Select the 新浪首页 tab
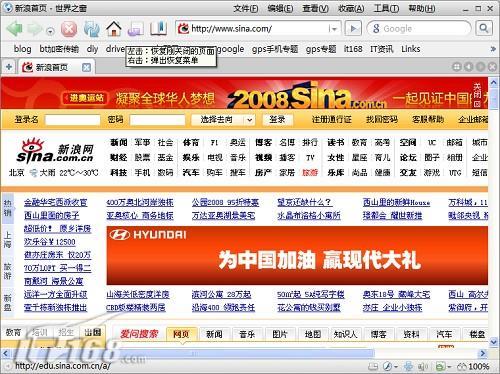Viewport: 500px width, 374px height. coord(52,68)
